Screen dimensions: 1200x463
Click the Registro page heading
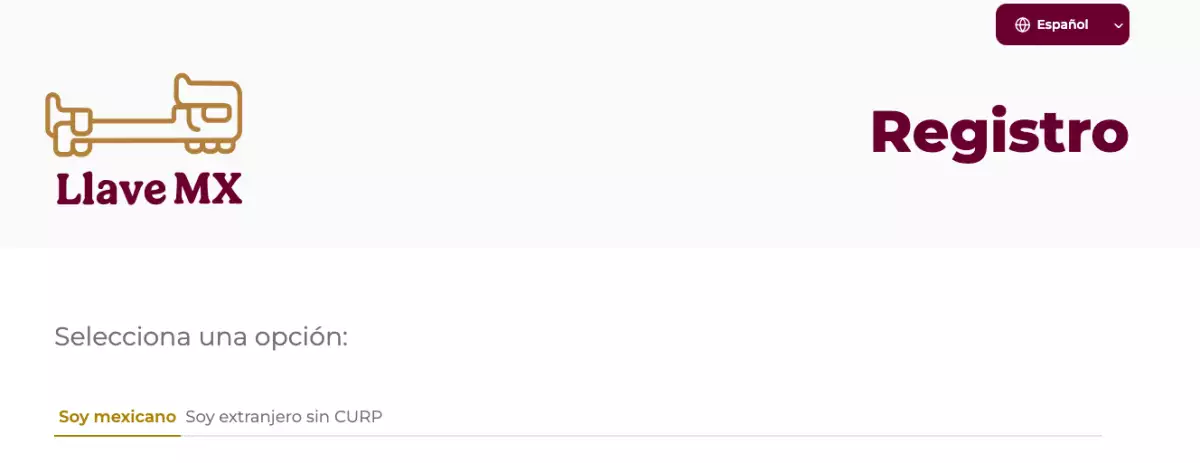click(x=999, y=133)
